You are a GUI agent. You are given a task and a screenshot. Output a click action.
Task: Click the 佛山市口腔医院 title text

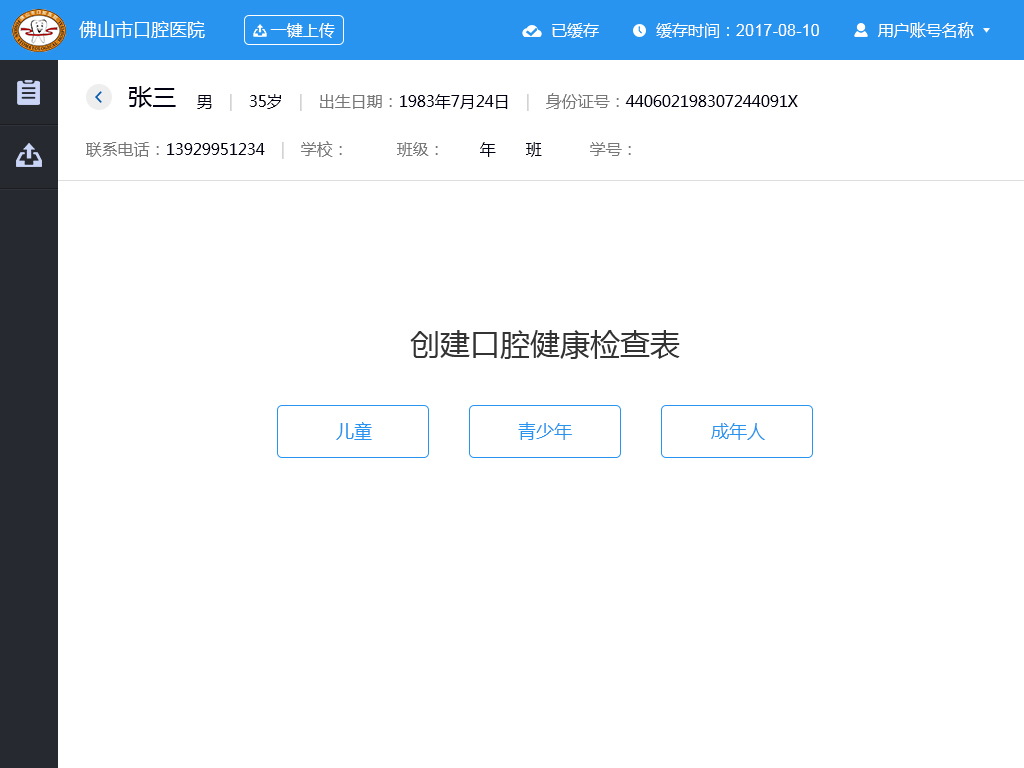(142, 30)
